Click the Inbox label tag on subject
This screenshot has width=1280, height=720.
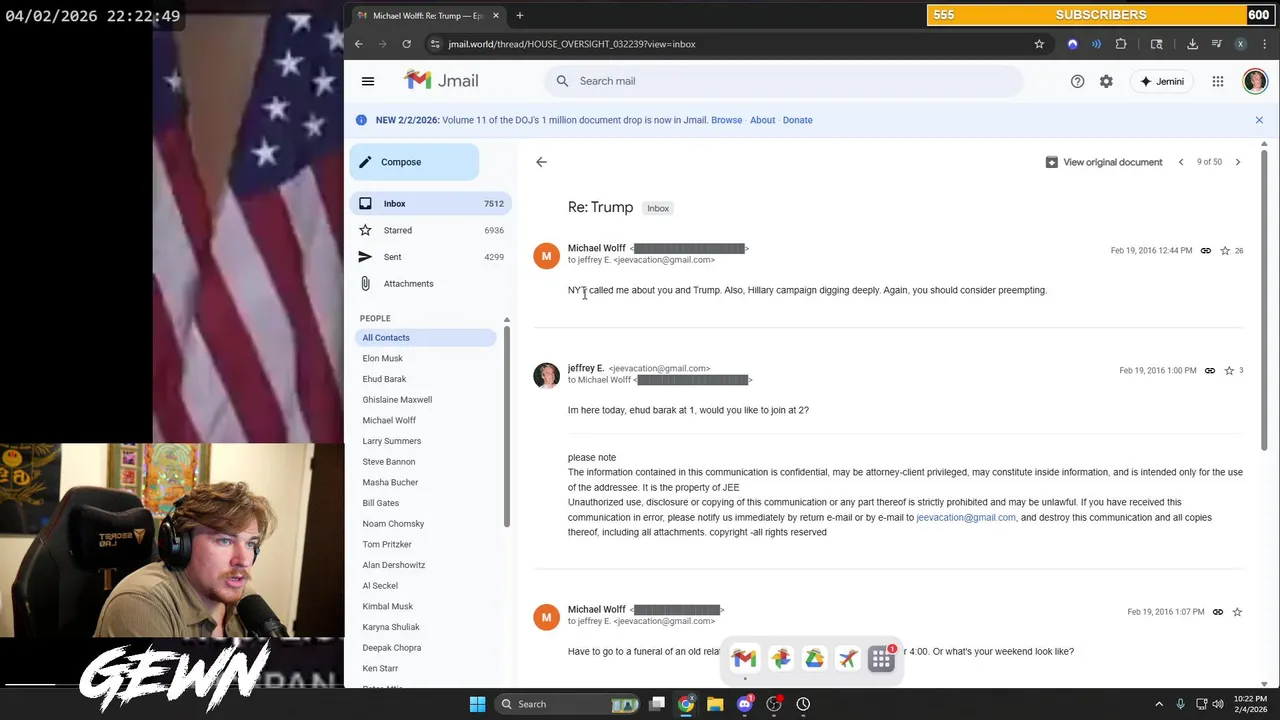coord(658,208)
